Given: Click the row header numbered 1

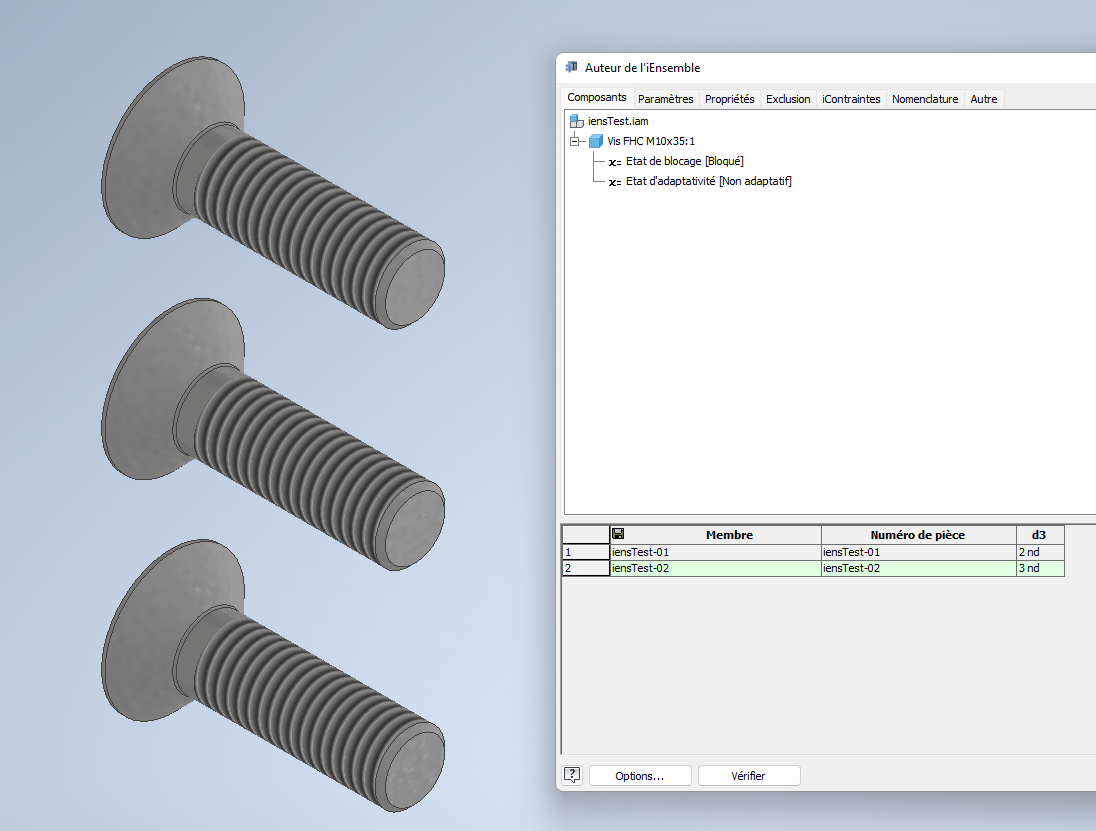Looking at the screenshot, I should tap(585, 551).
